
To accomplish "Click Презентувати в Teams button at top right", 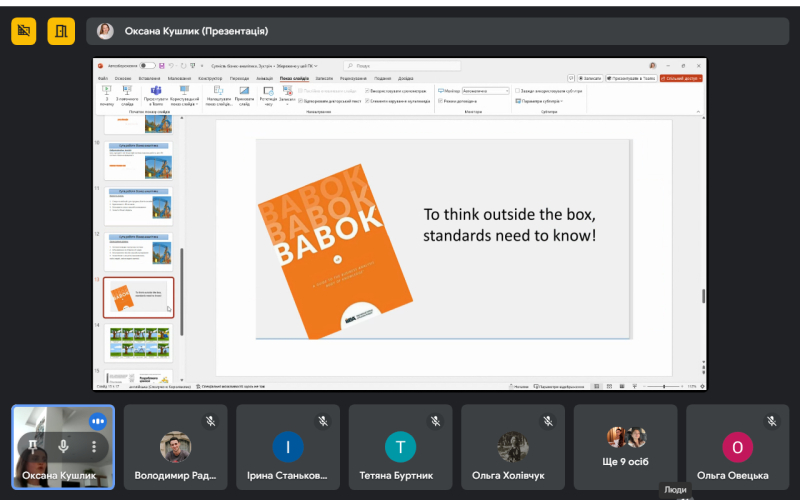I will coord(631,79).
